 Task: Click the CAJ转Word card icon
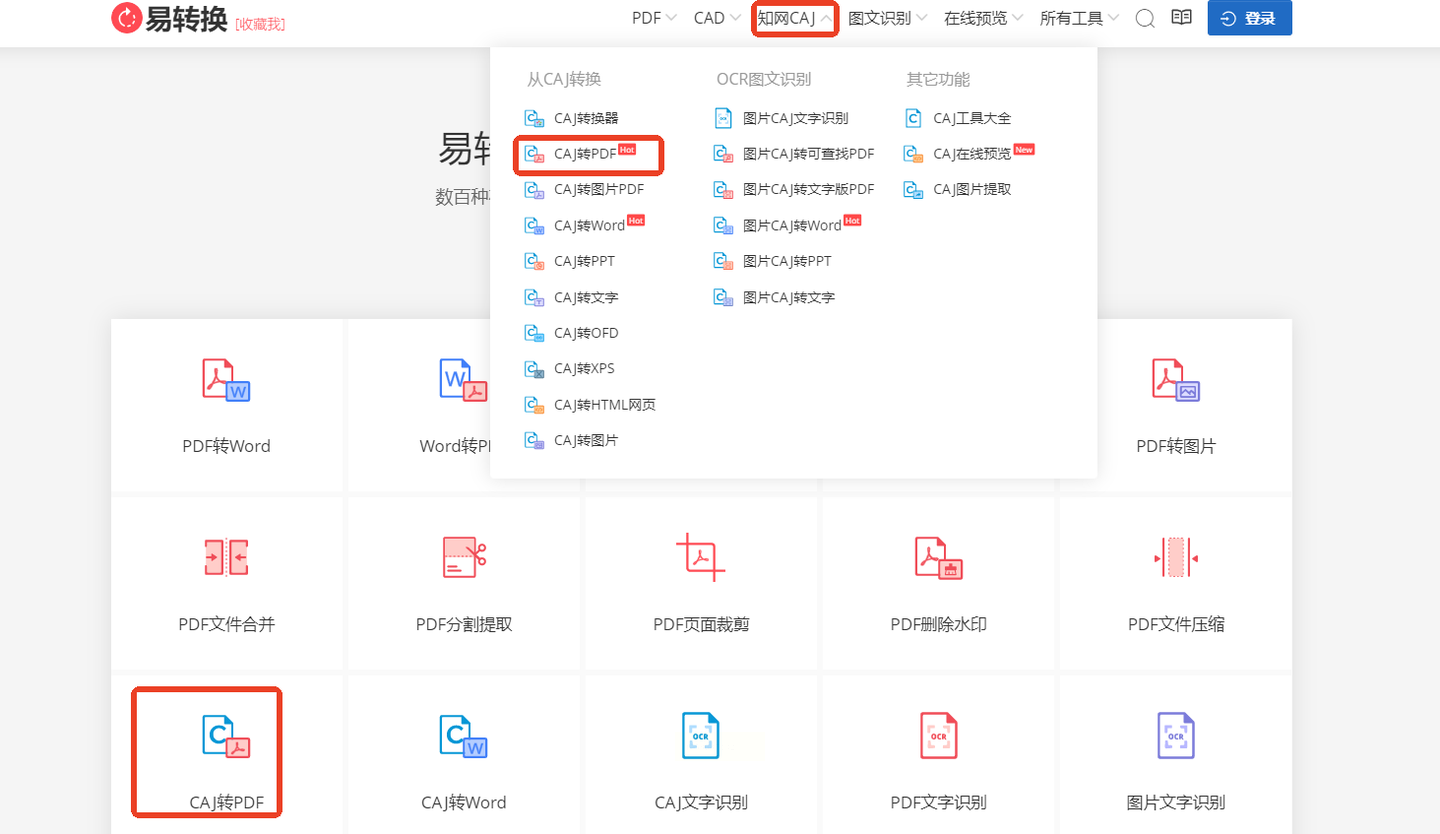464,736
